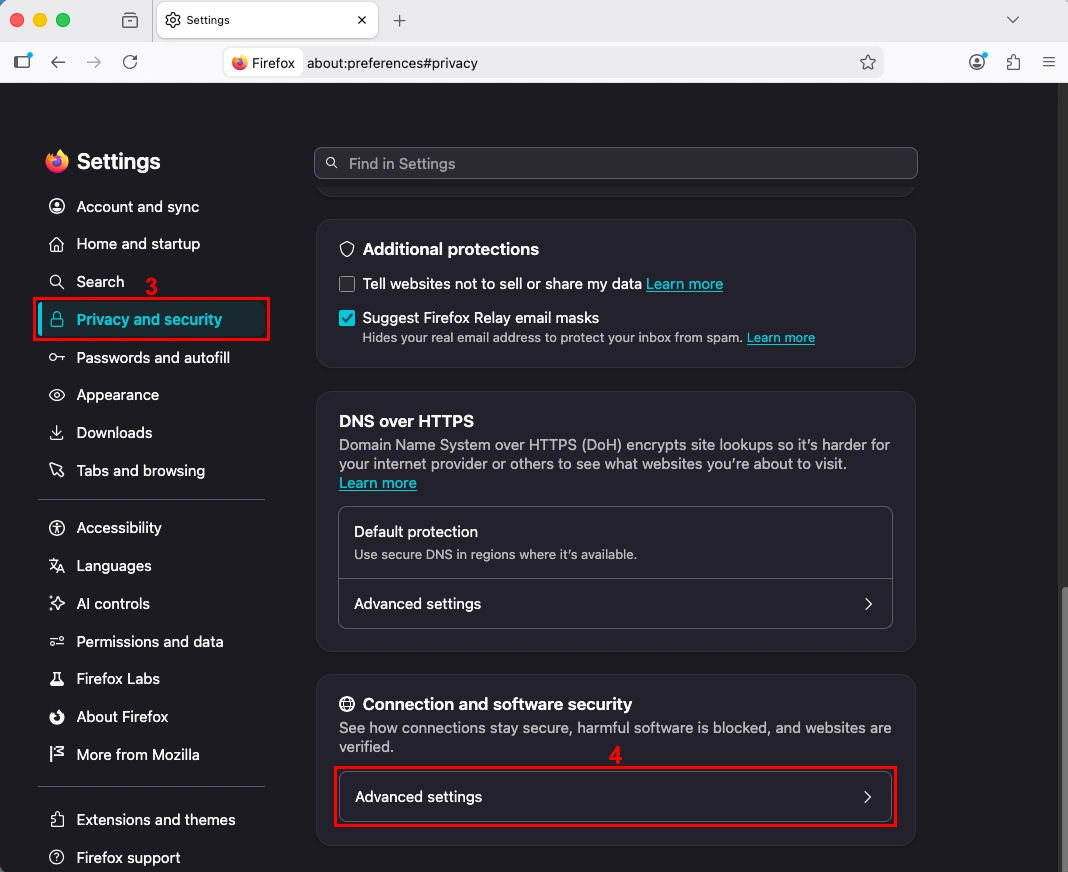Click the AI controls sparkle icon
The image size is (1068, 872).
[x=57, y=604]
